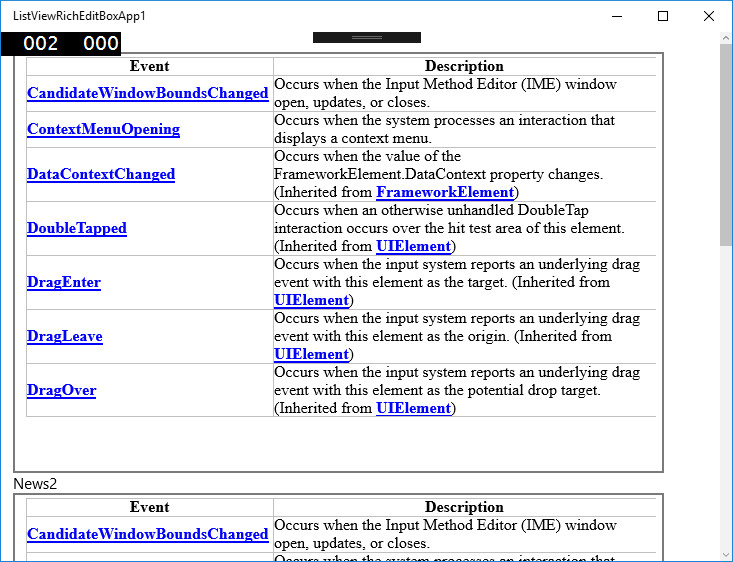
Task: Click text 'displays a context menu.'
Action: 353,138
